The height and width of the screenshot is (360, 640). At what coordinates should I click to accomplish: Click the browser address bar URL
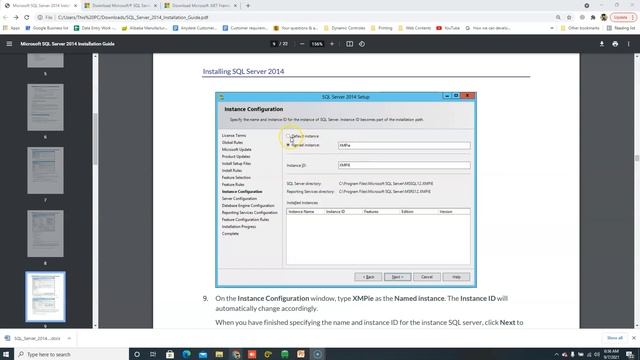tap(133, 18)
